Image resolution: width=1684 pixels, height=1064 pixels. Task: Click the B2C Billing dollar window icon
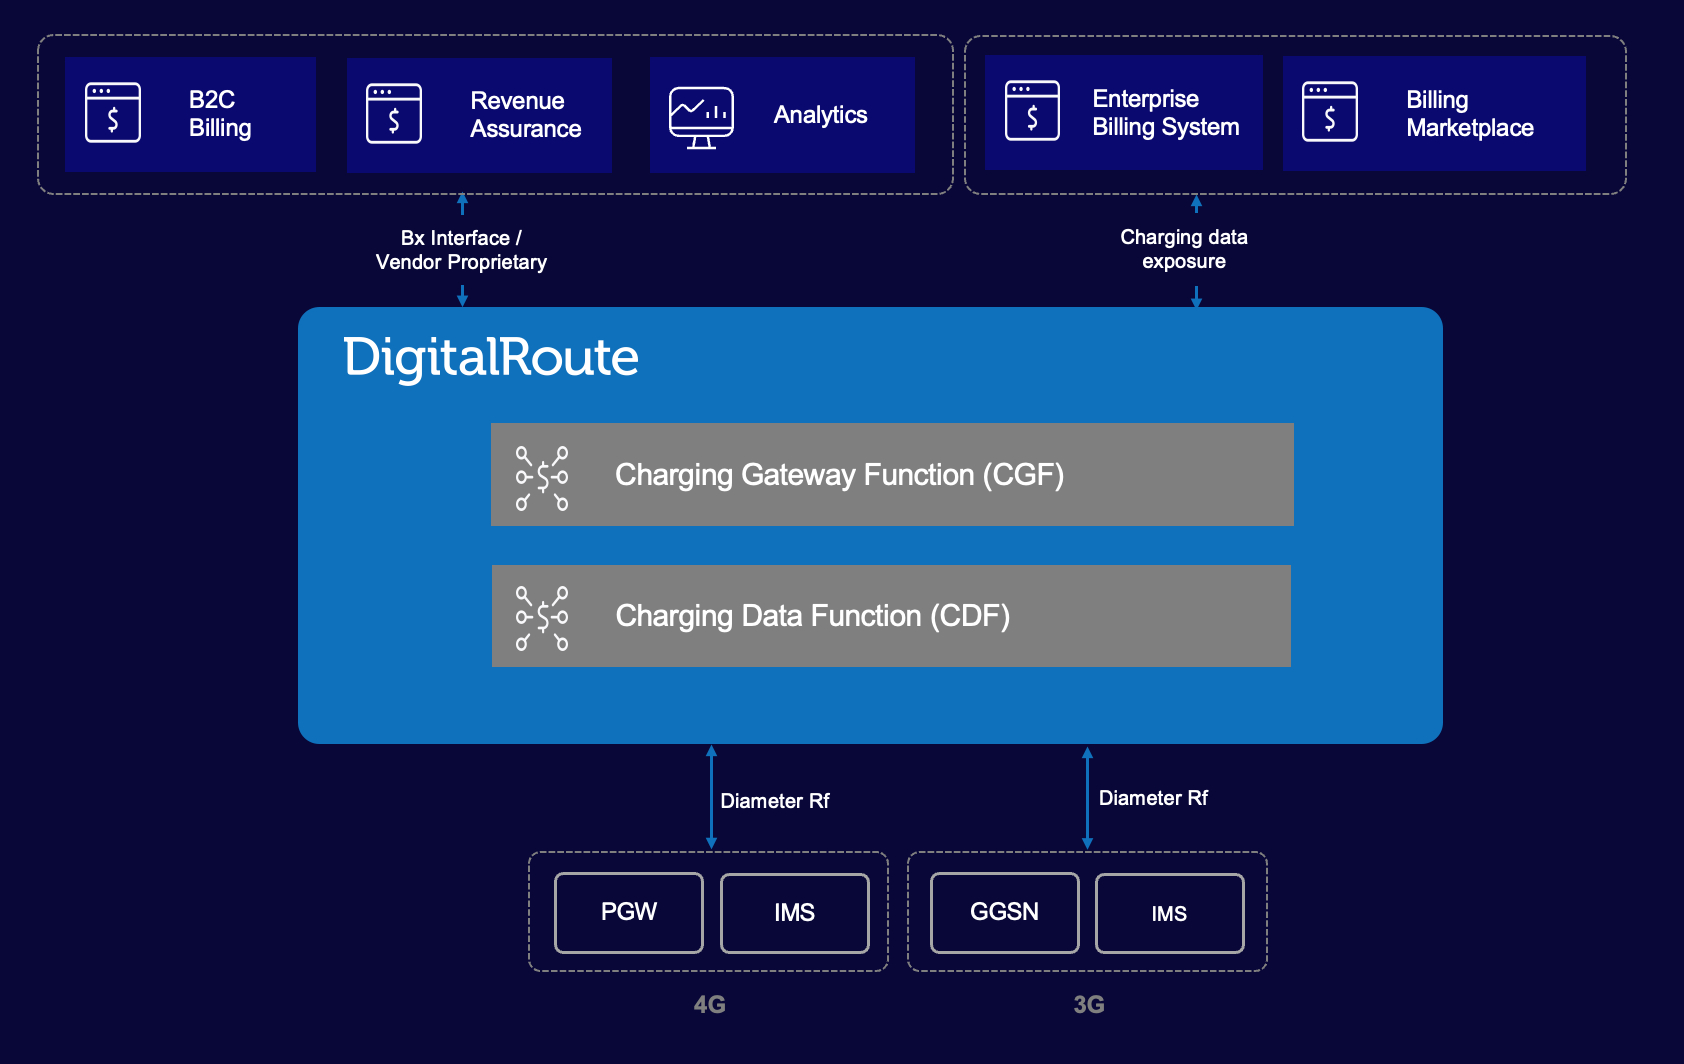pyautogui.click(x=113, y=113)
